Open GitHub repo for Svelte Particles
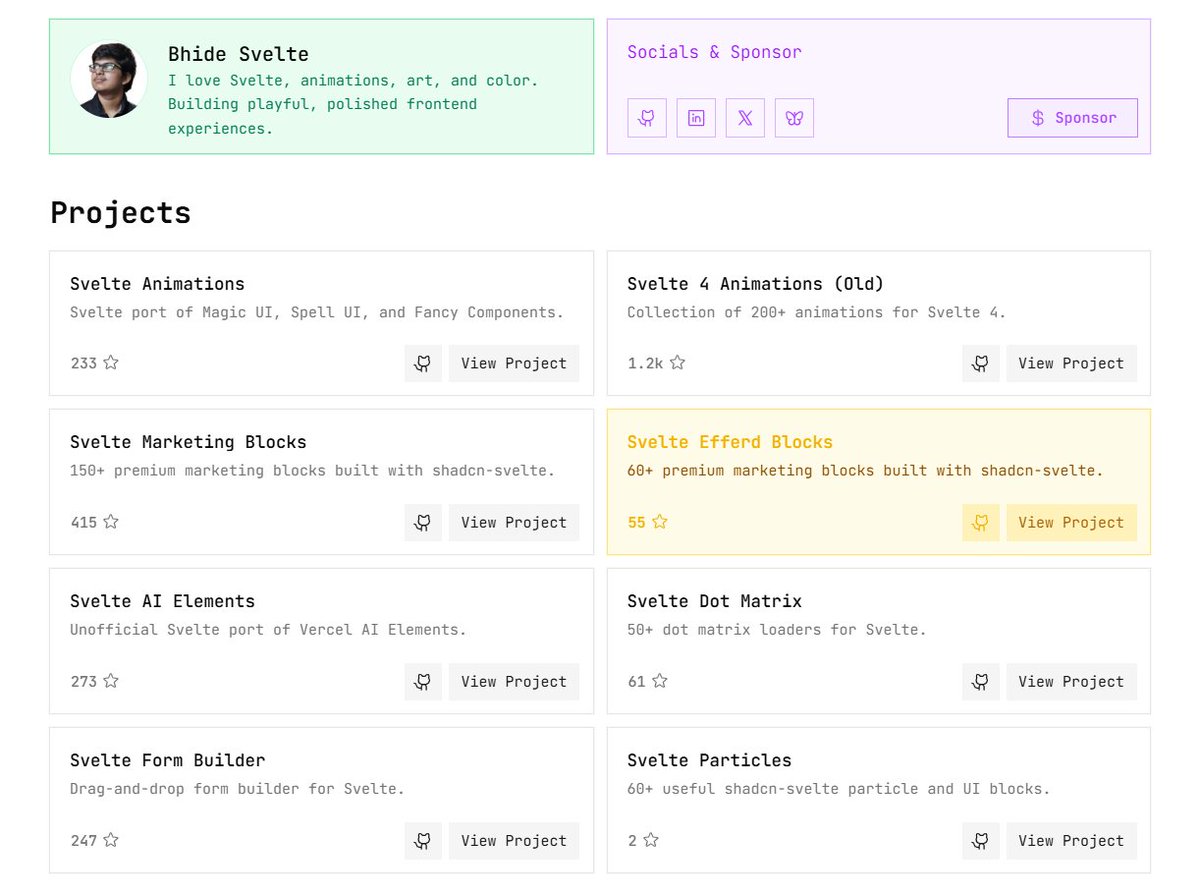This screenshot has height=894, width=1200. (x=981, y=841)
